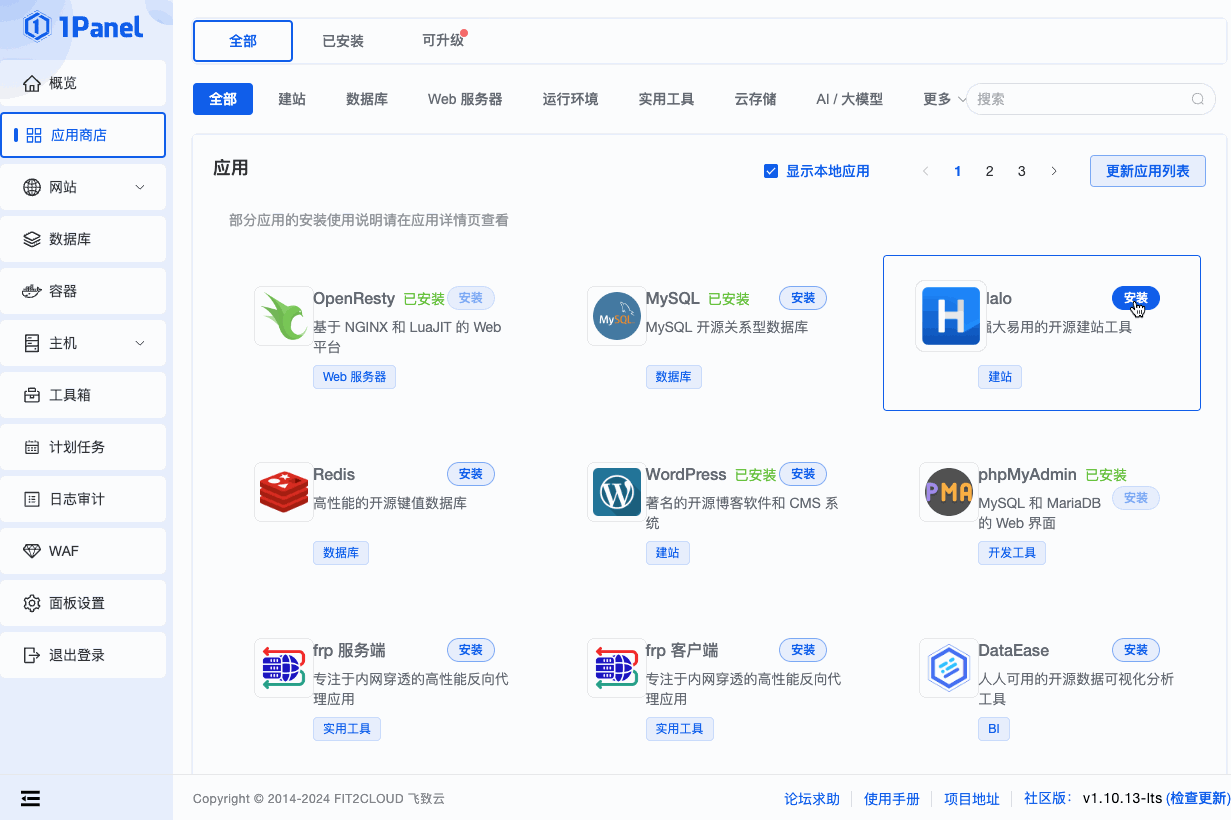Image resolution: width=1231 pixels, height=820 pixels.
Task: Click the frp 客户端 app icon
Action: click(x=617, y=668)
